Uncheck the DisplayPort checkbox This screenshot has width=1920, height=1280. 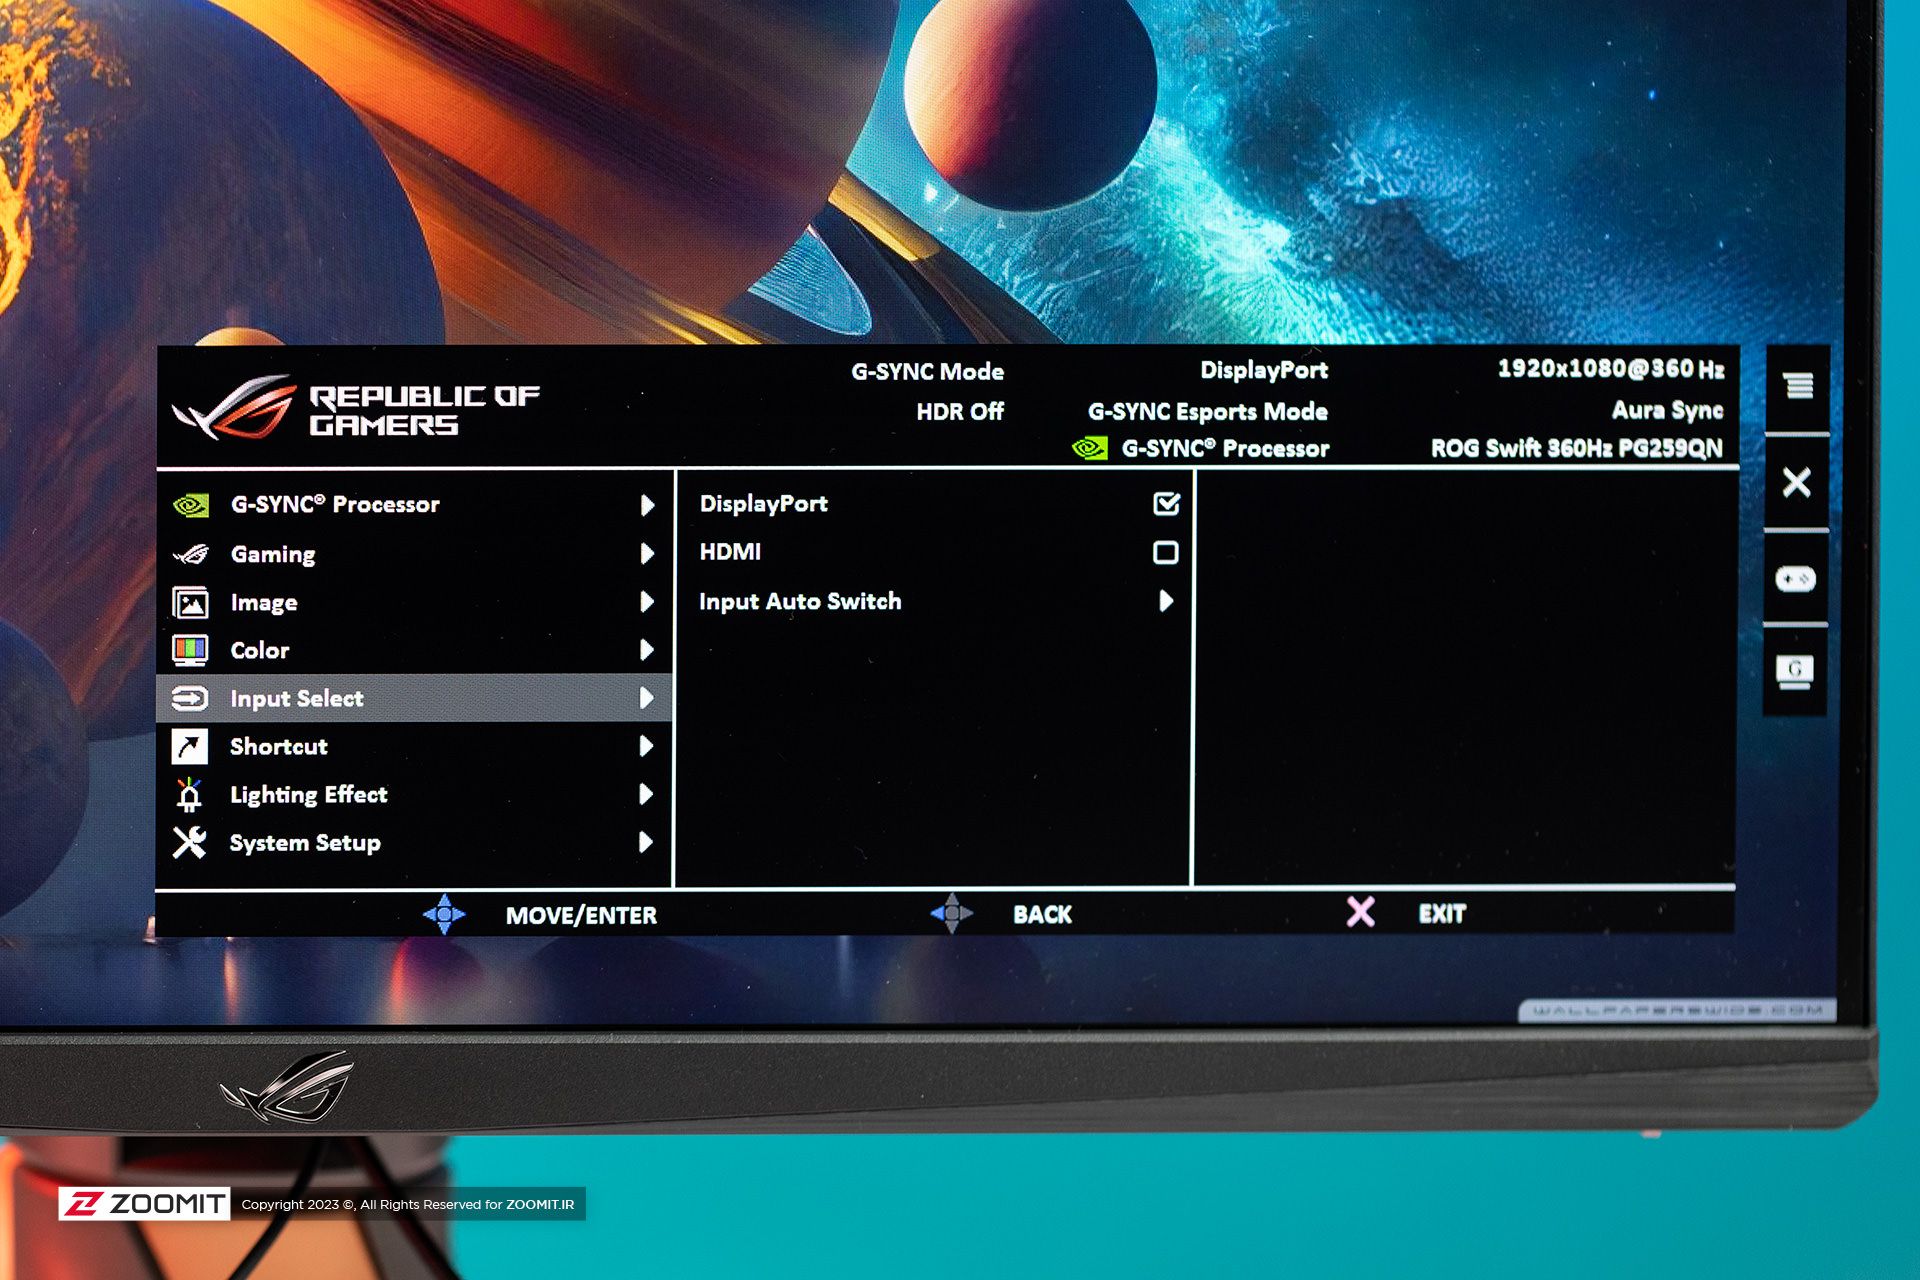click(1166, 503)
